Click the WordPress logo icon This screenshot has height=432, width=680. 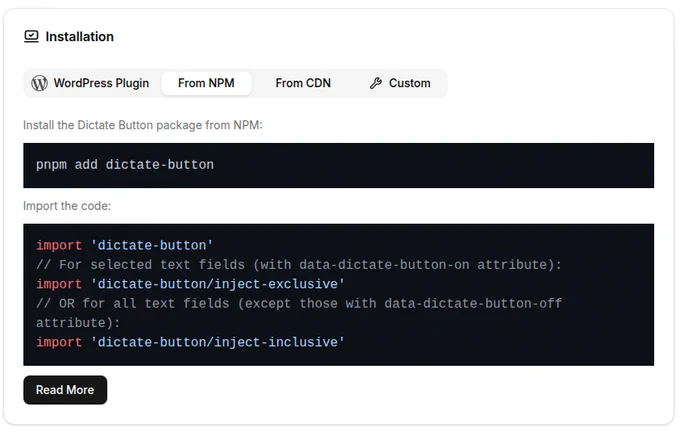coord(39,83)
